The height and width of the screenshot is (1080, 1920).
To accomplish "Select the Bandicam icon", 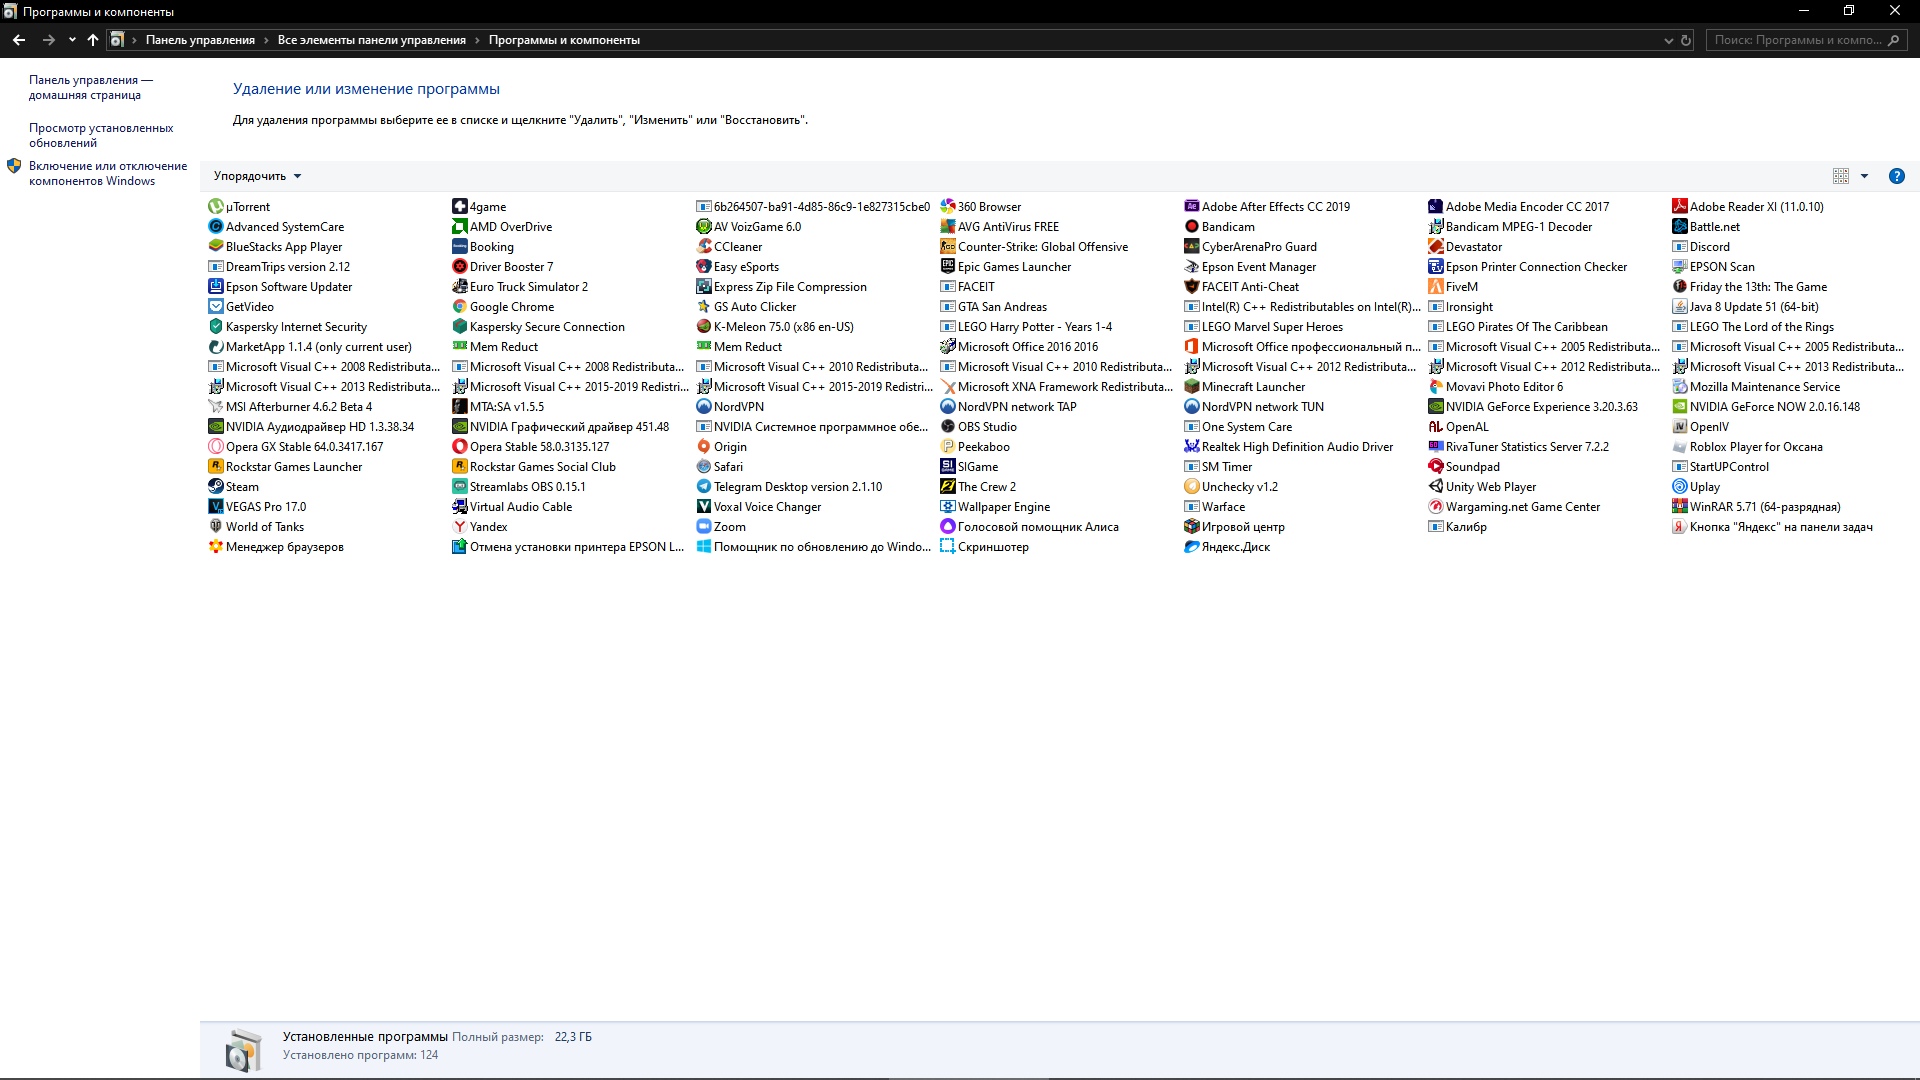I will [x=1191, y=227].
